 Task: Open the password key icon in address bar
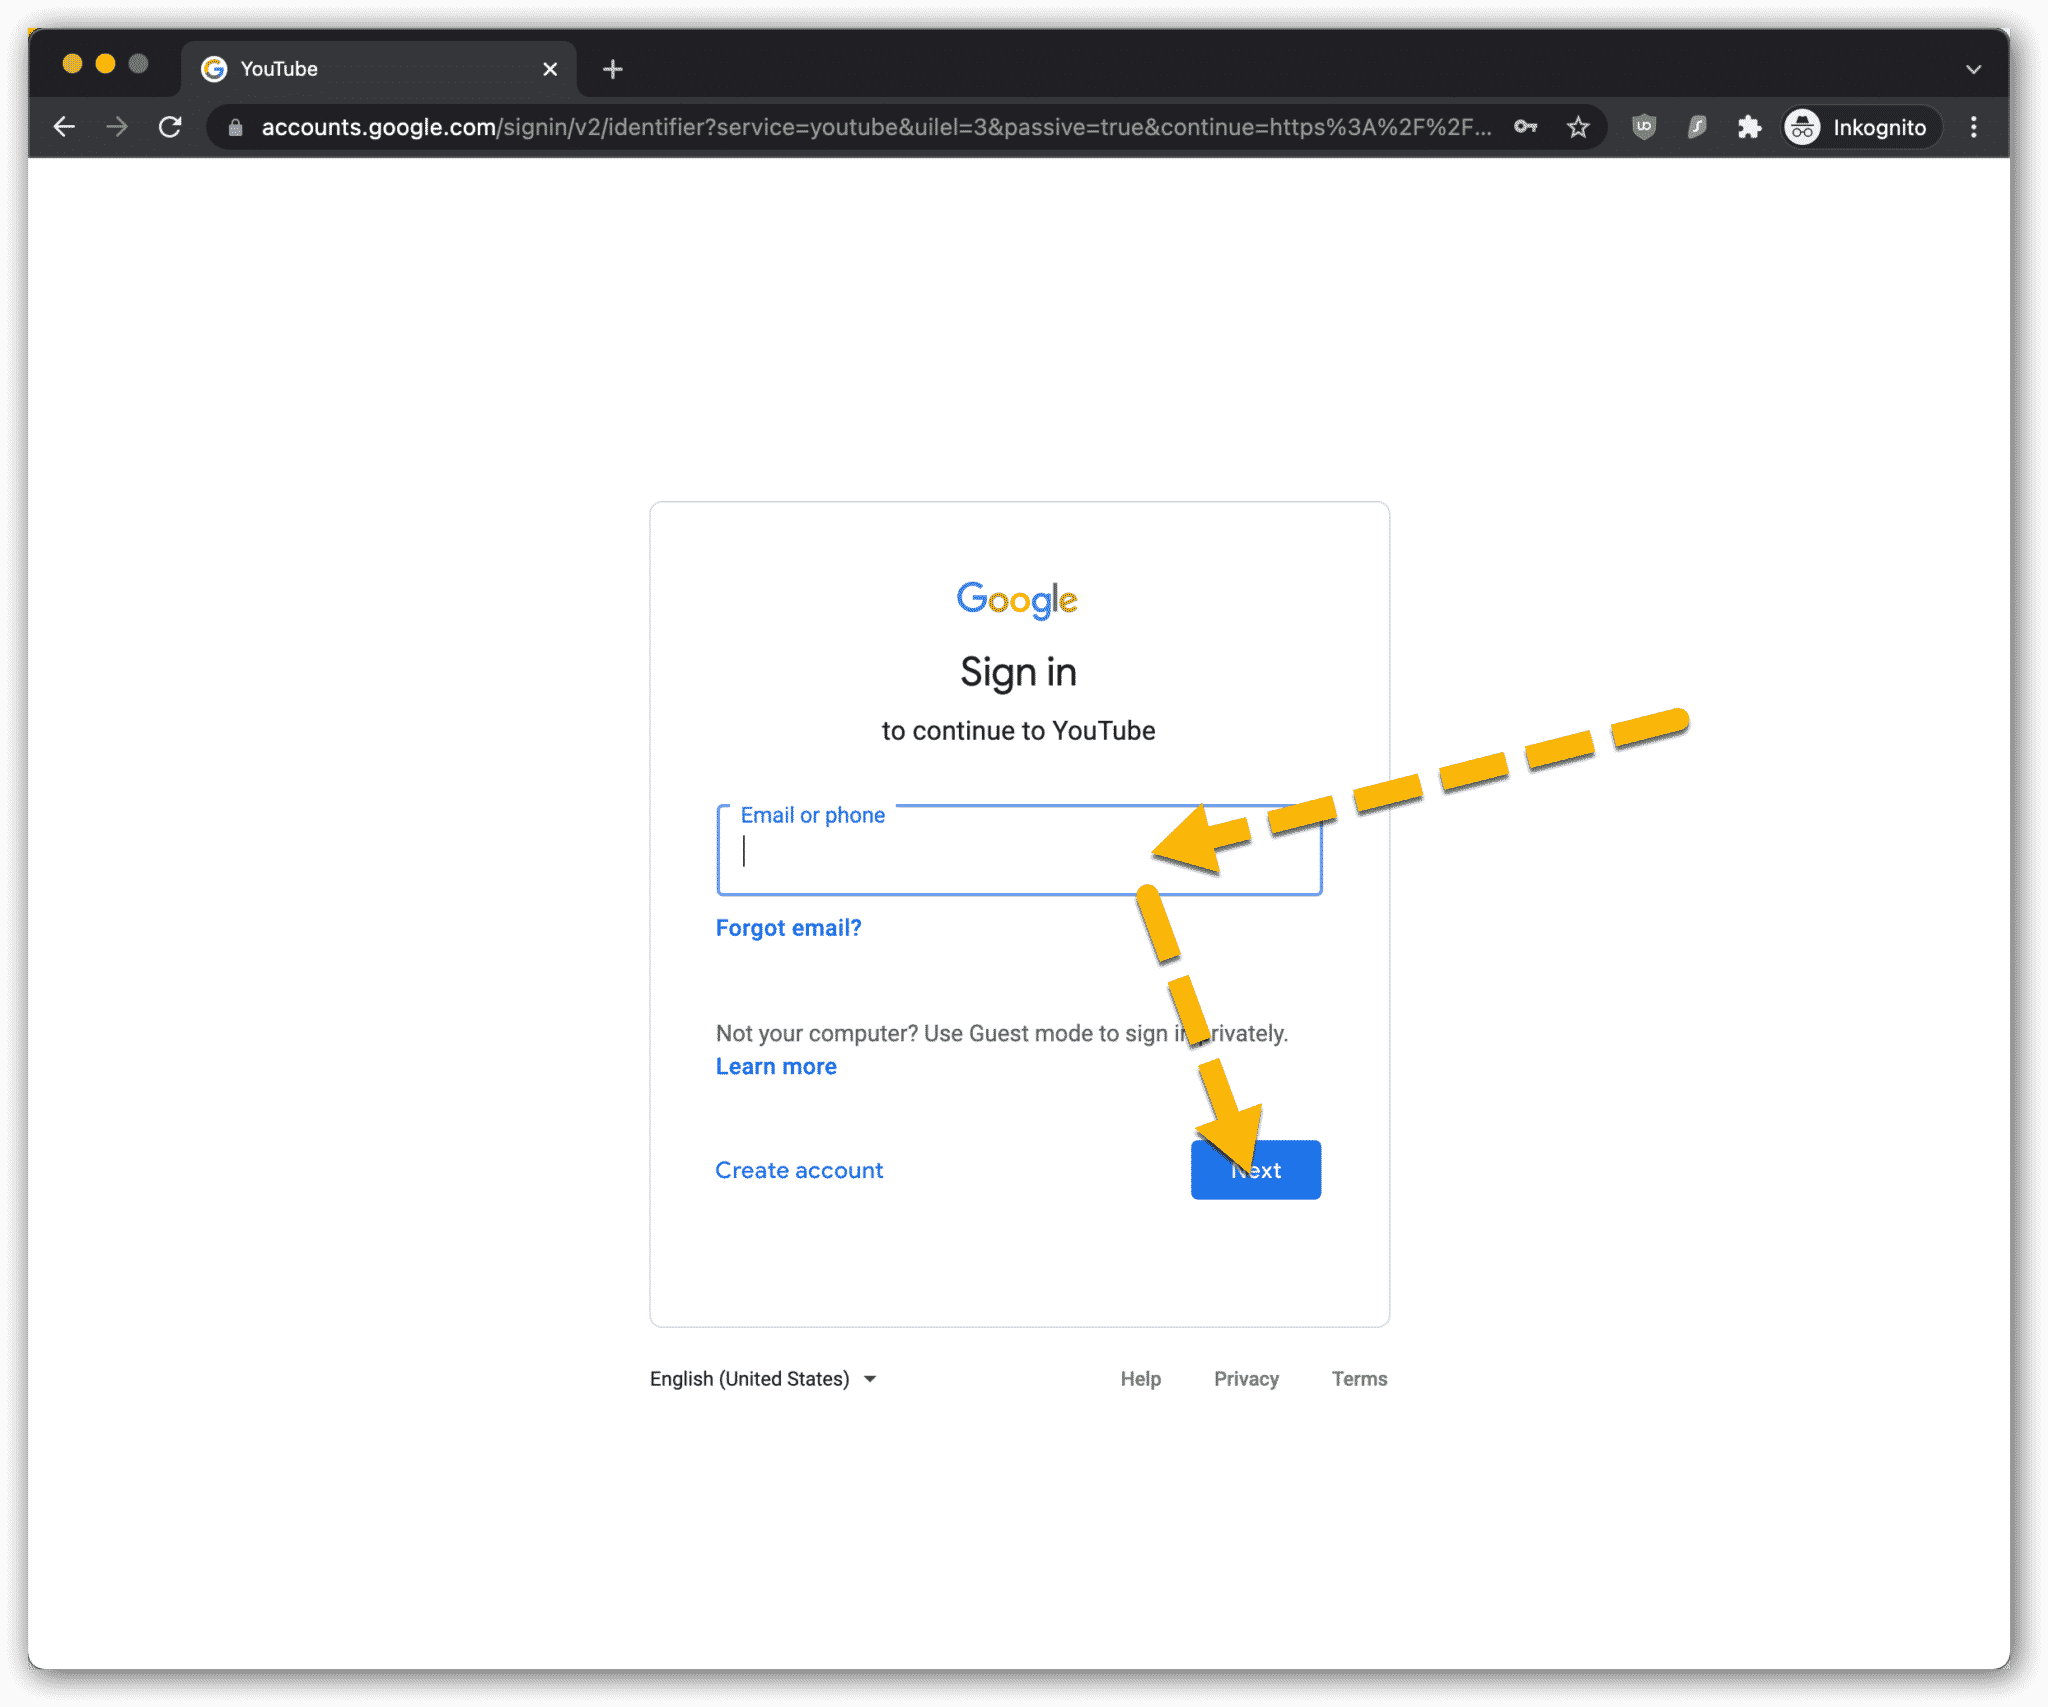1525,127
